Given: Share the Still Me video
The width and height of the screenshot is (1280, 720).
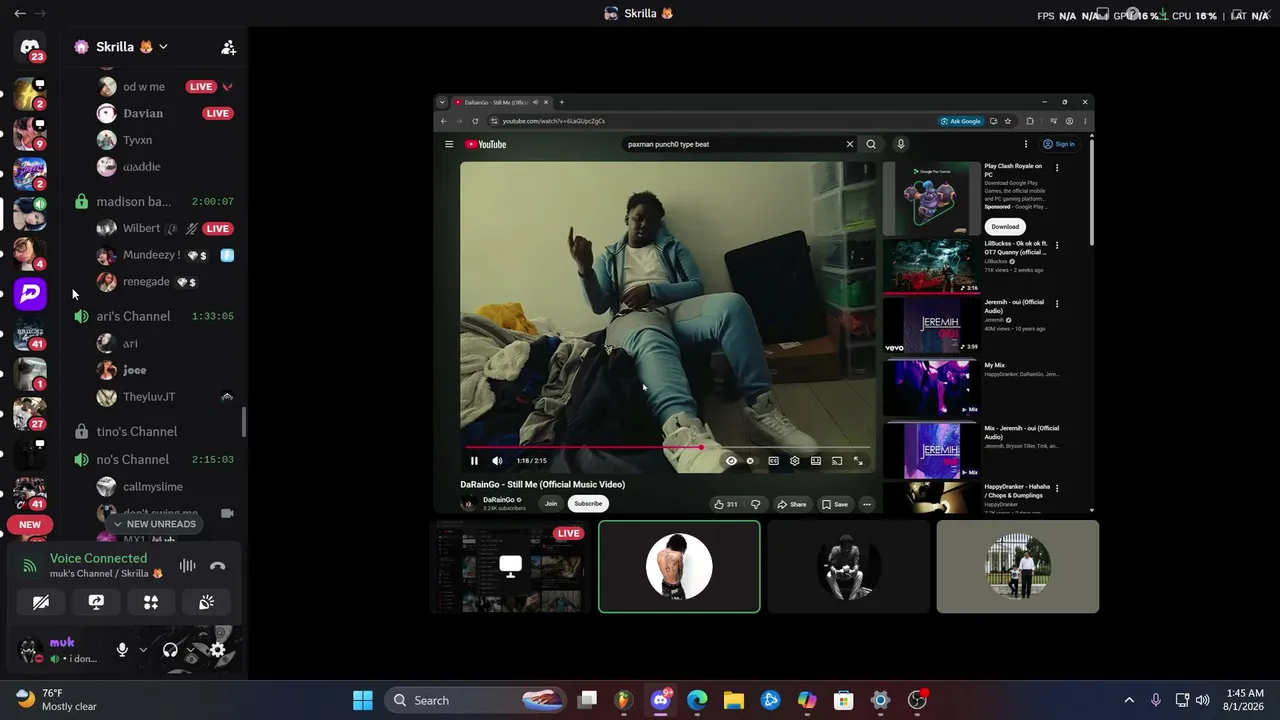Looking at the screenshot, I should [x=792, y=504].
